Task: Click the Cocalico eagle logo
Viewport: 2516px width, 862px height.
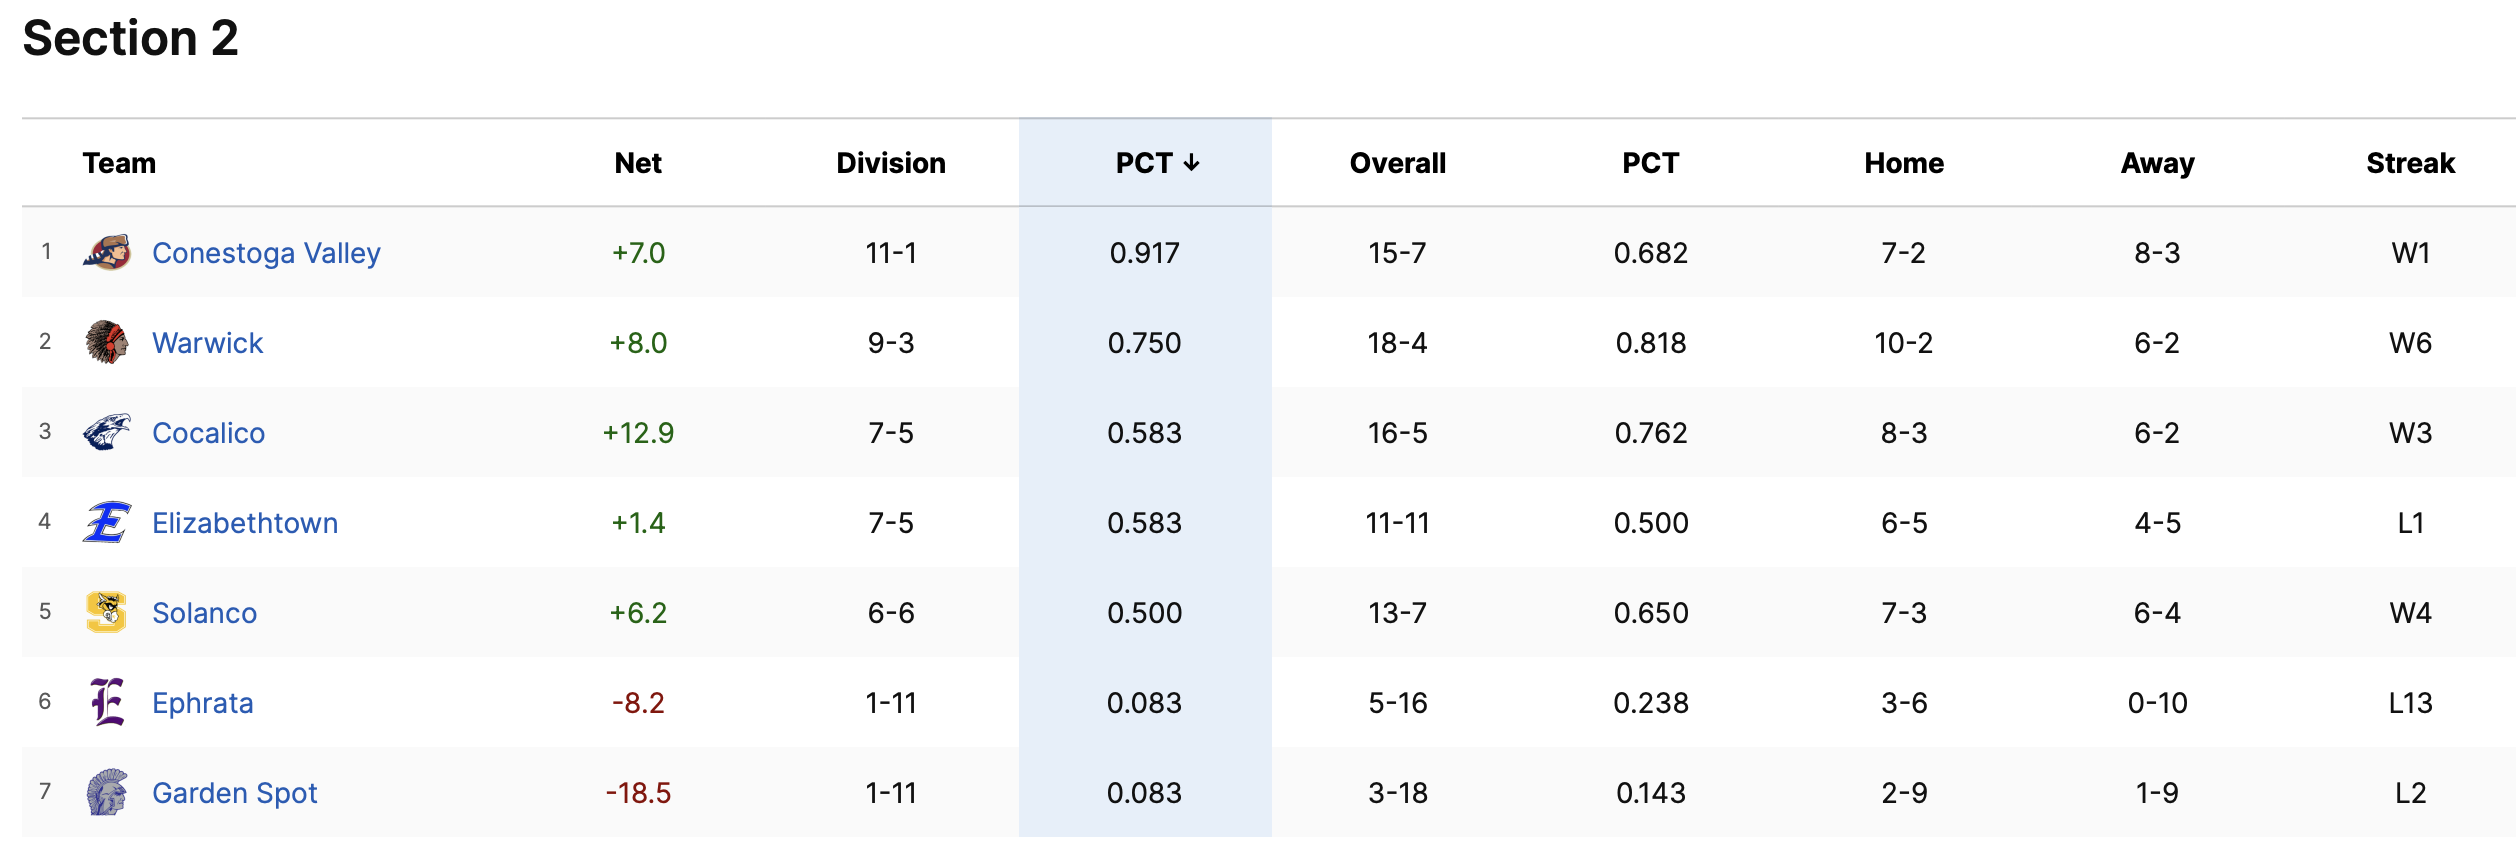Action: click(x=107, y=433)
